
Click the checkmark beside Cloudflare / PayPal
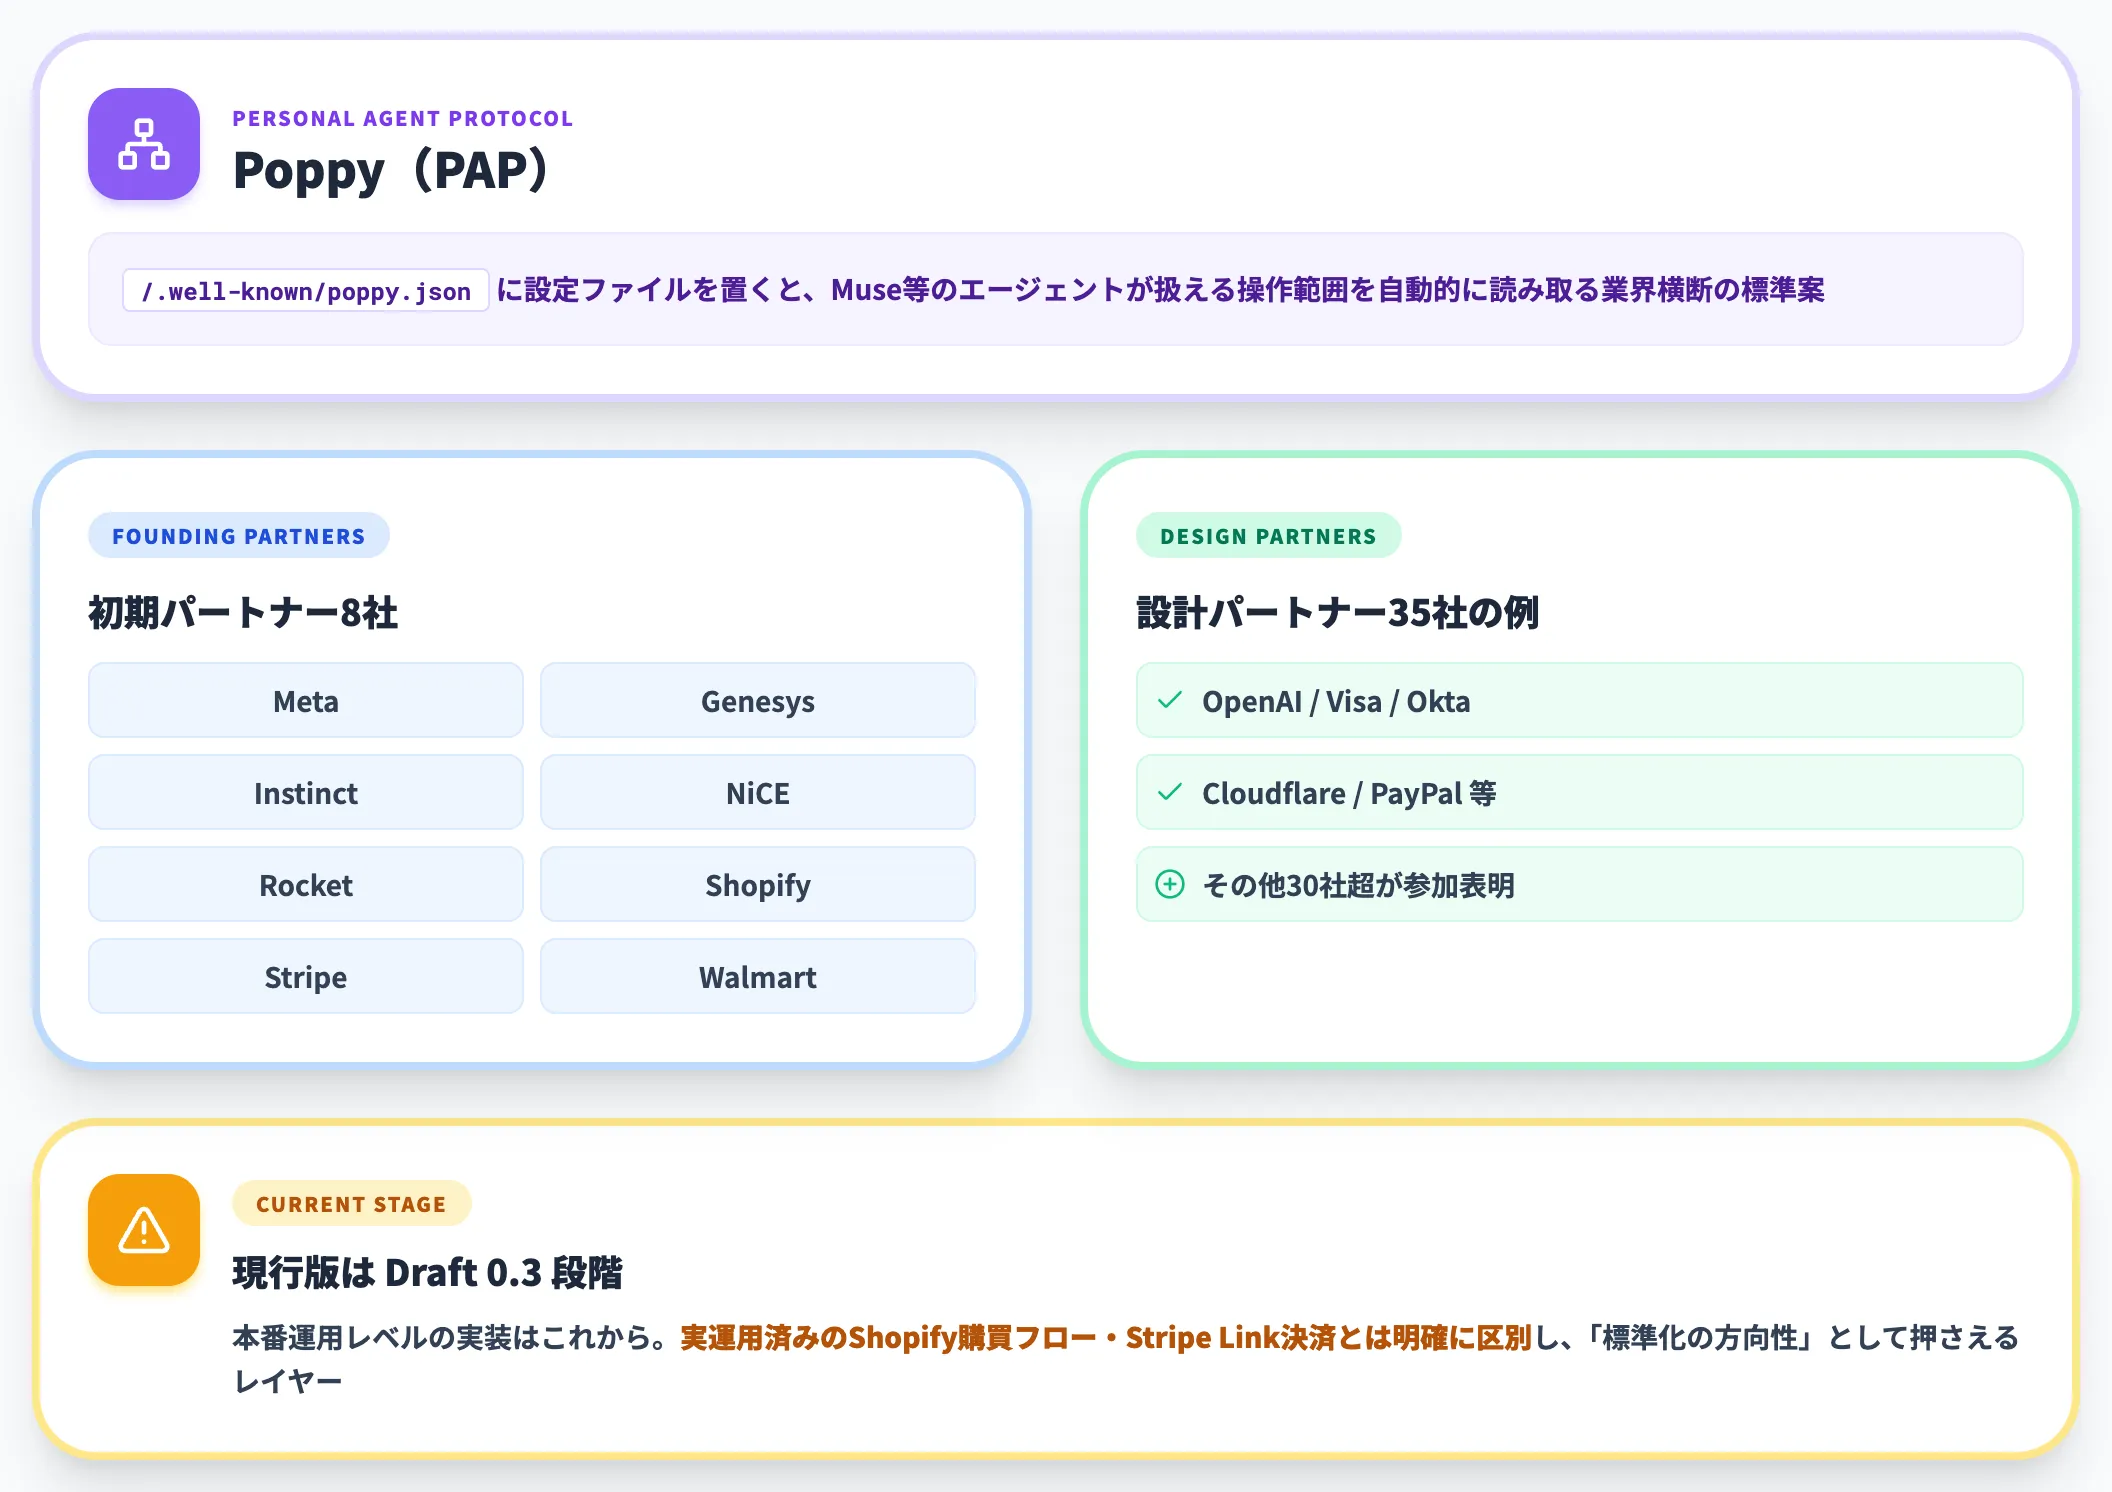[x=1170, y=792]
